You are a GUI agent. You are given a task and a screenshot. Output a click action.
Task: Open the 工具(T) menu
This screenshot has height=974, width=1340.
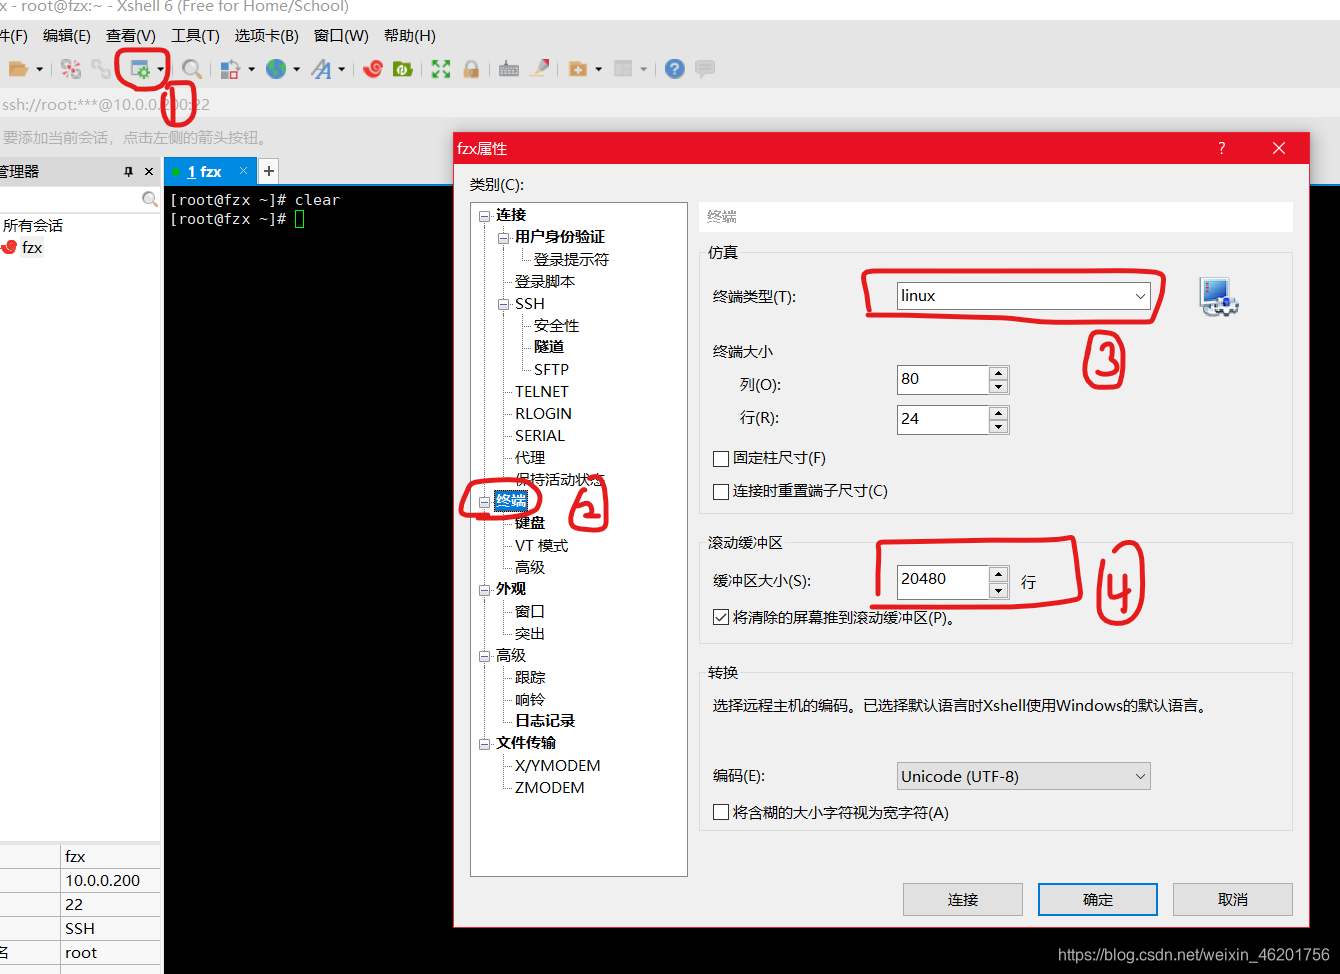pyautogui.click(x=195, y=36)
